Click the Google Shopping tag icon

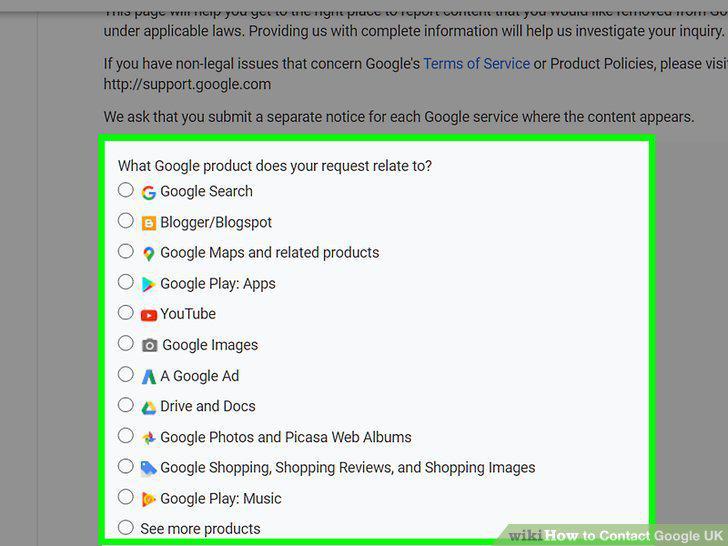(x=149, y=468)
